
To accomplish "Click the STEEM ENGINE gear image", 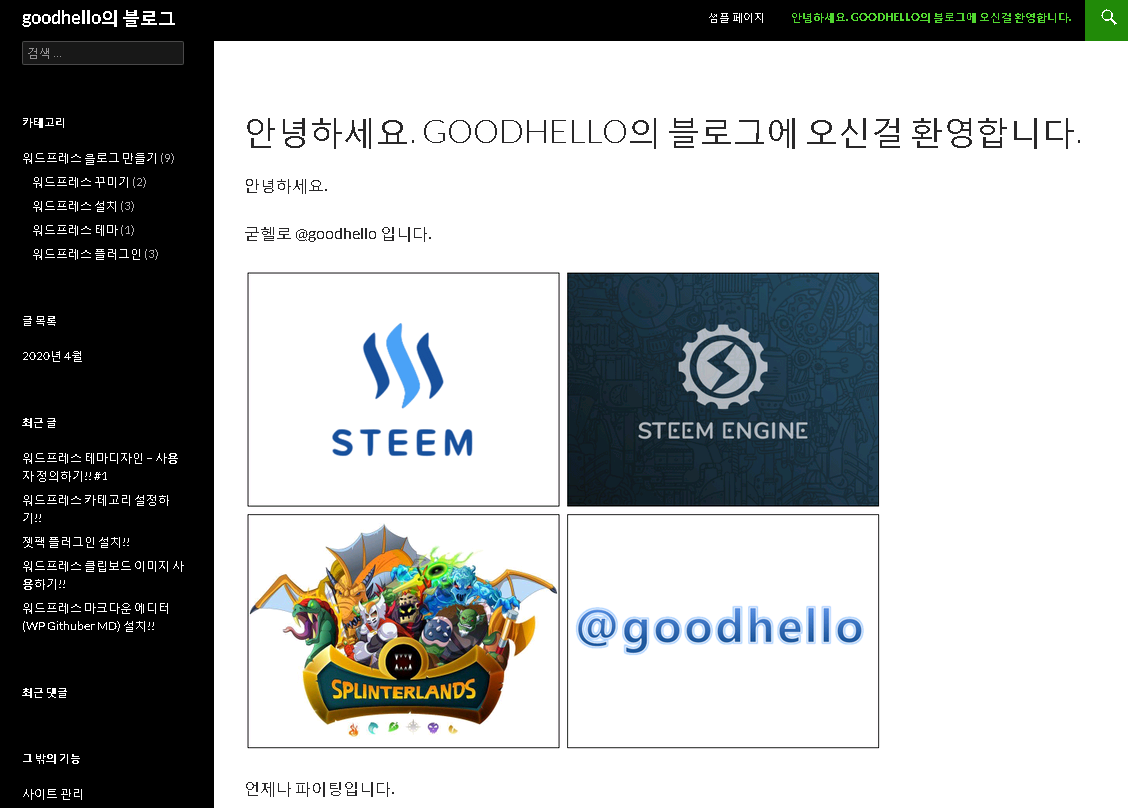I will 723,389.
